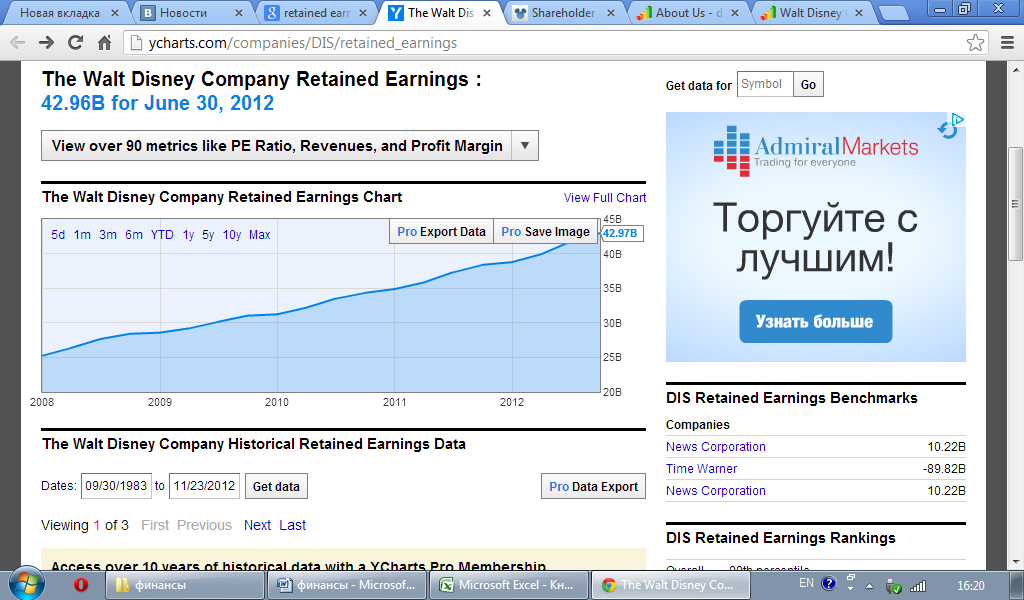Click the Pro Save Image button
This screenshot has height=600, width=1024.
pos(545,232)
